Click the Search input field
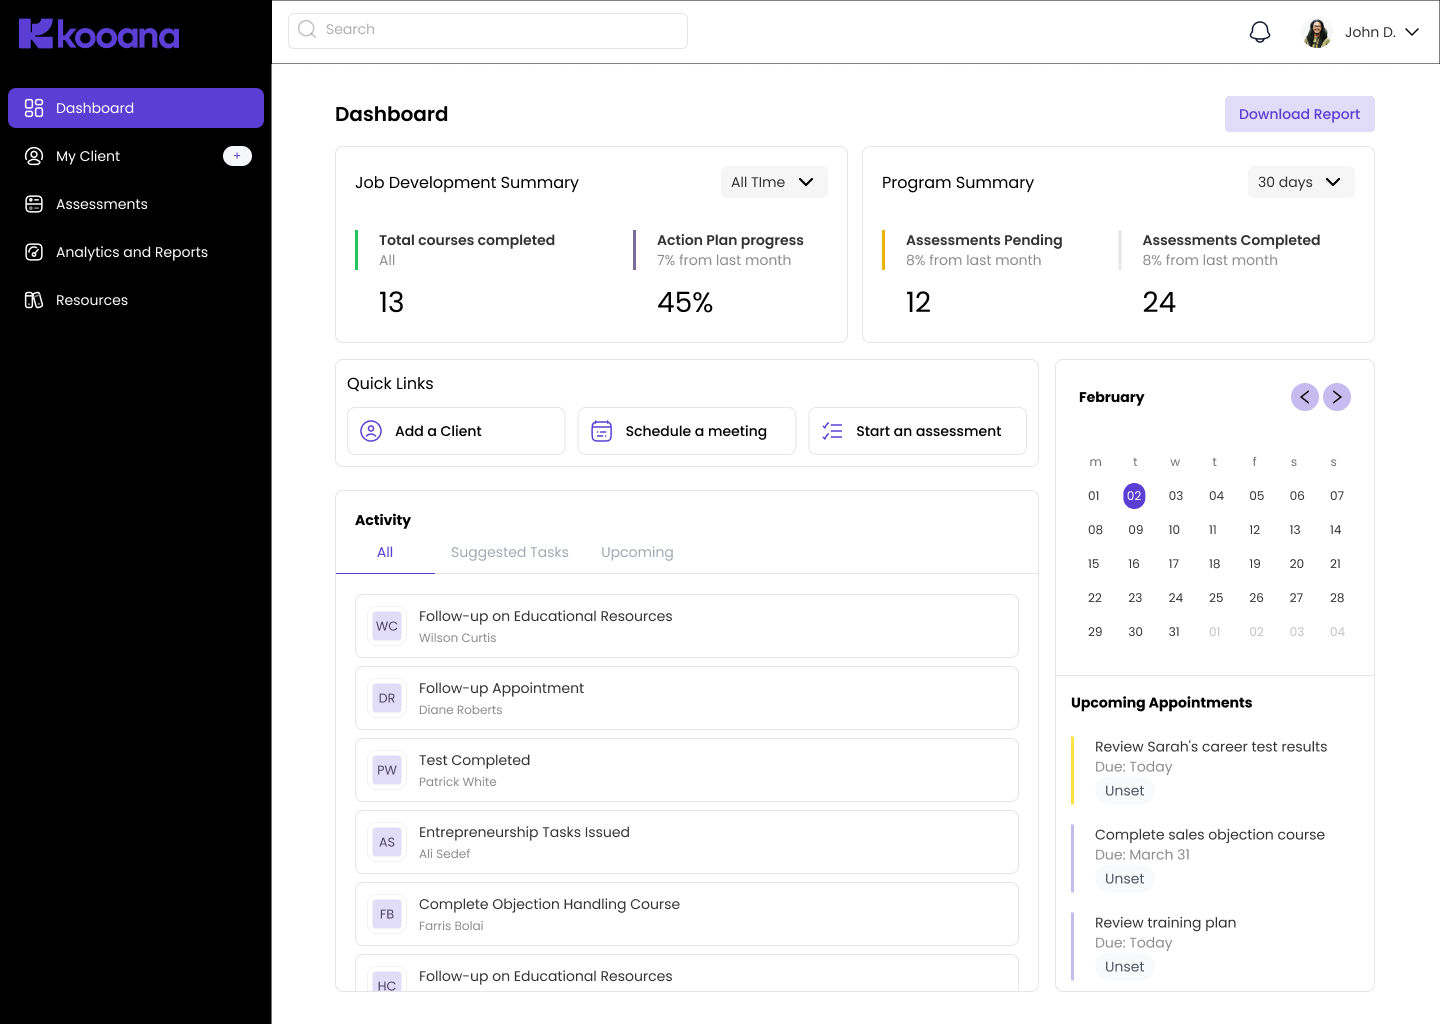 point(488,30)
